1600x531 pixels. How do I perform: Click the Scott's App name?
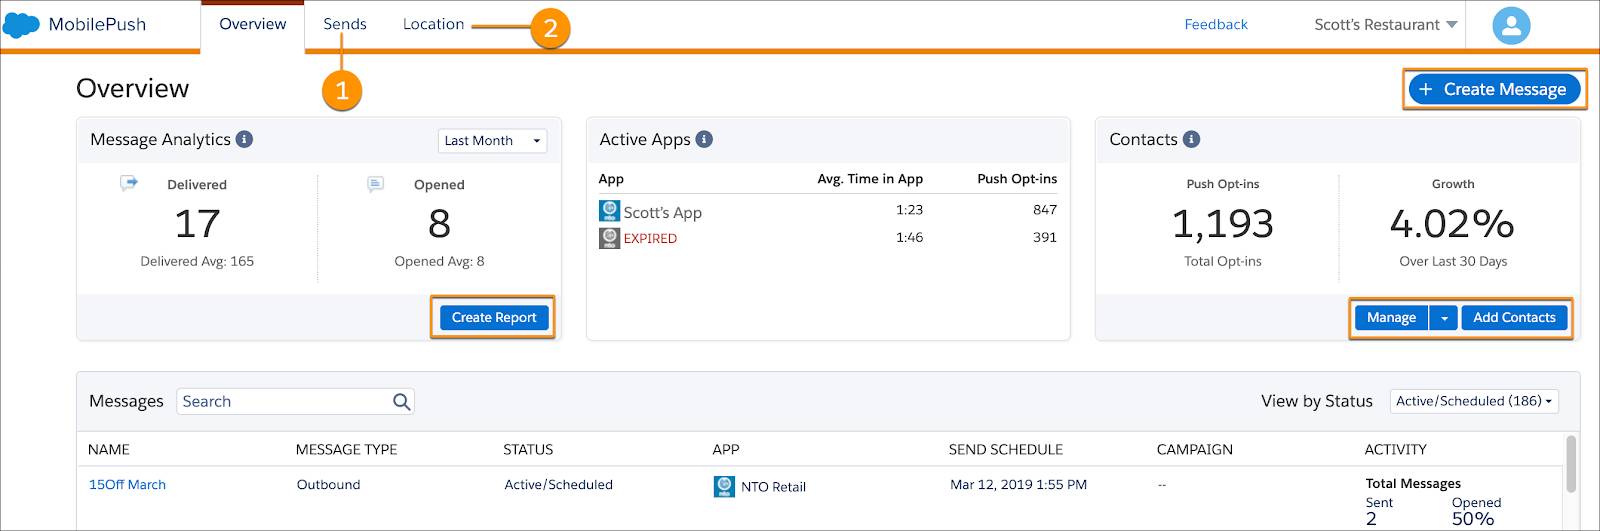point(662,212)
